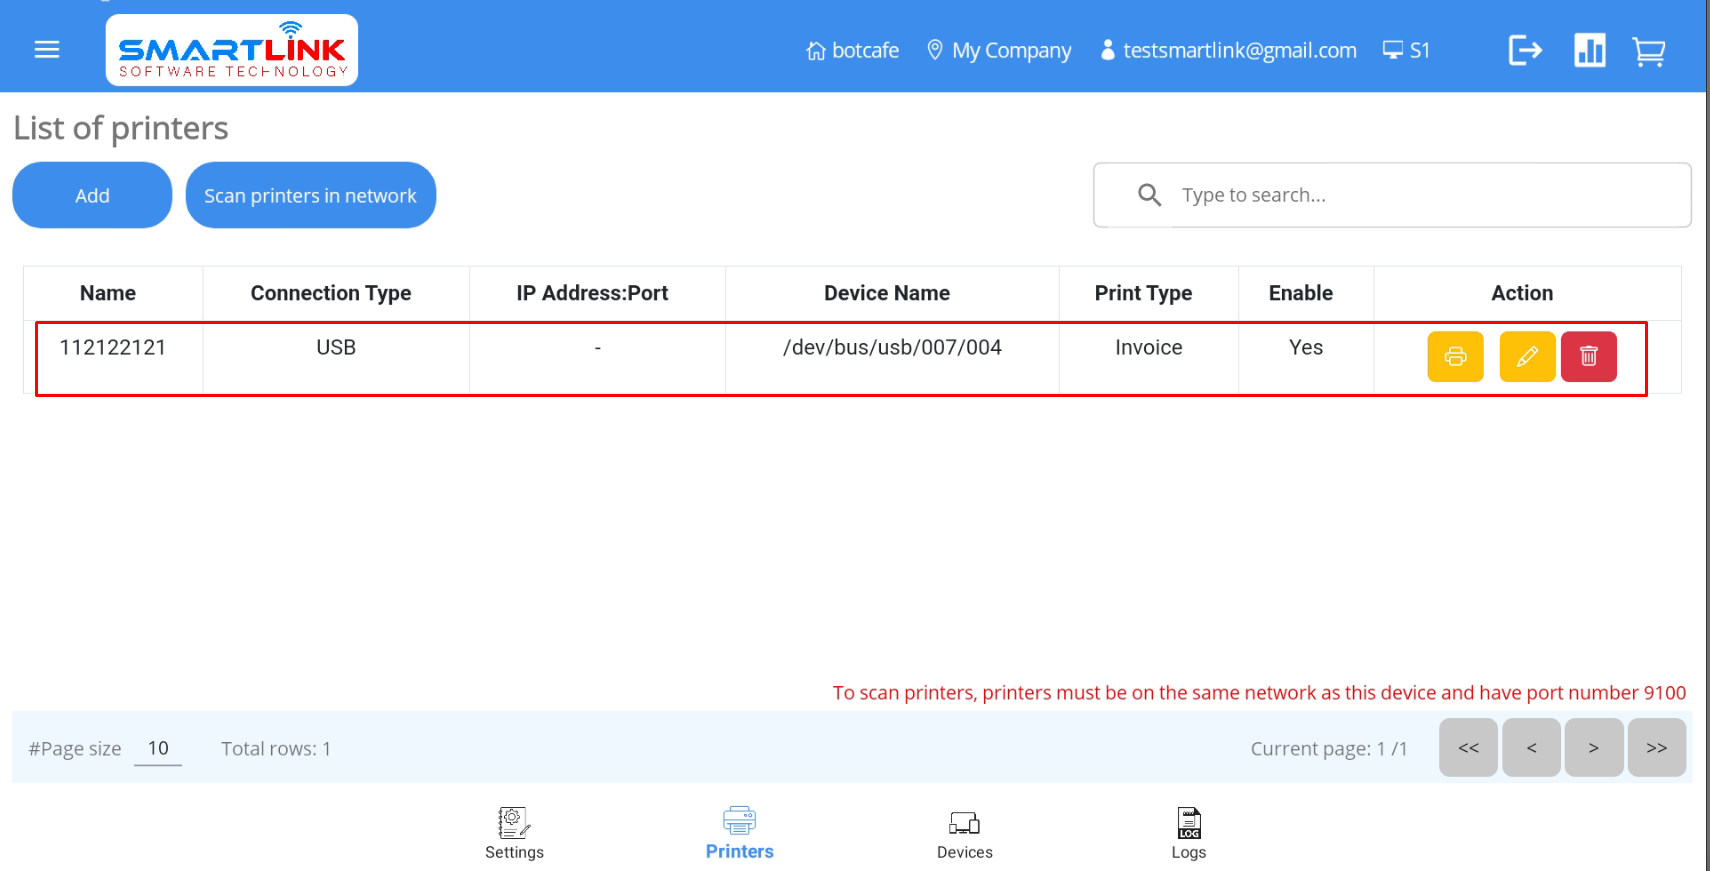The height and width of the screenshot is (871, 1710).
Task: Go to the last page with >>
Action: click(1656, 748)
